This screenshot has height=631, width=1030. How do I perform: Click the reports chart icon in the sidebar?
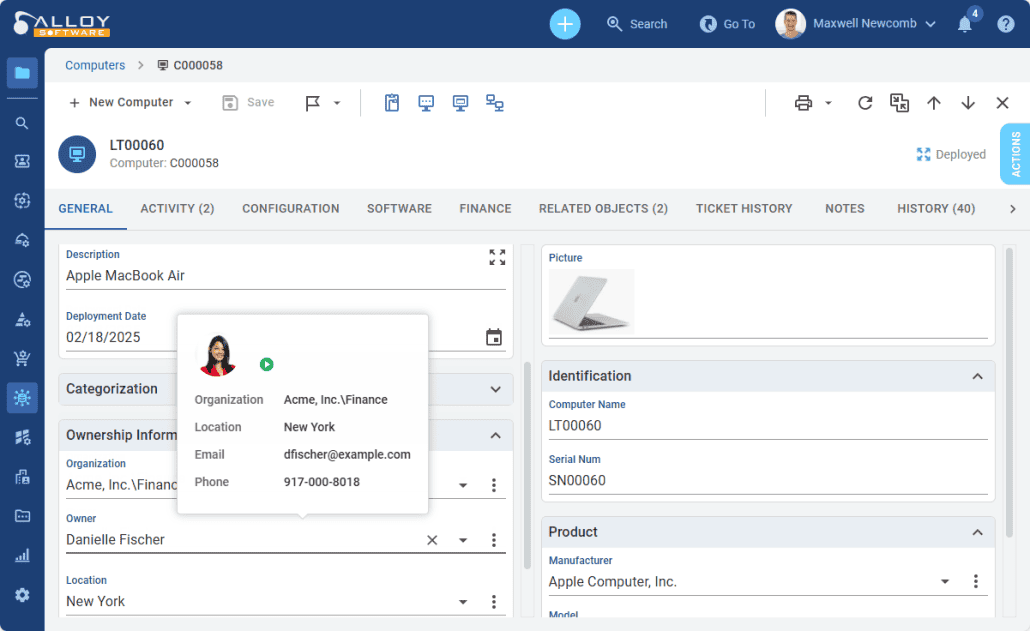pos(21,555)
